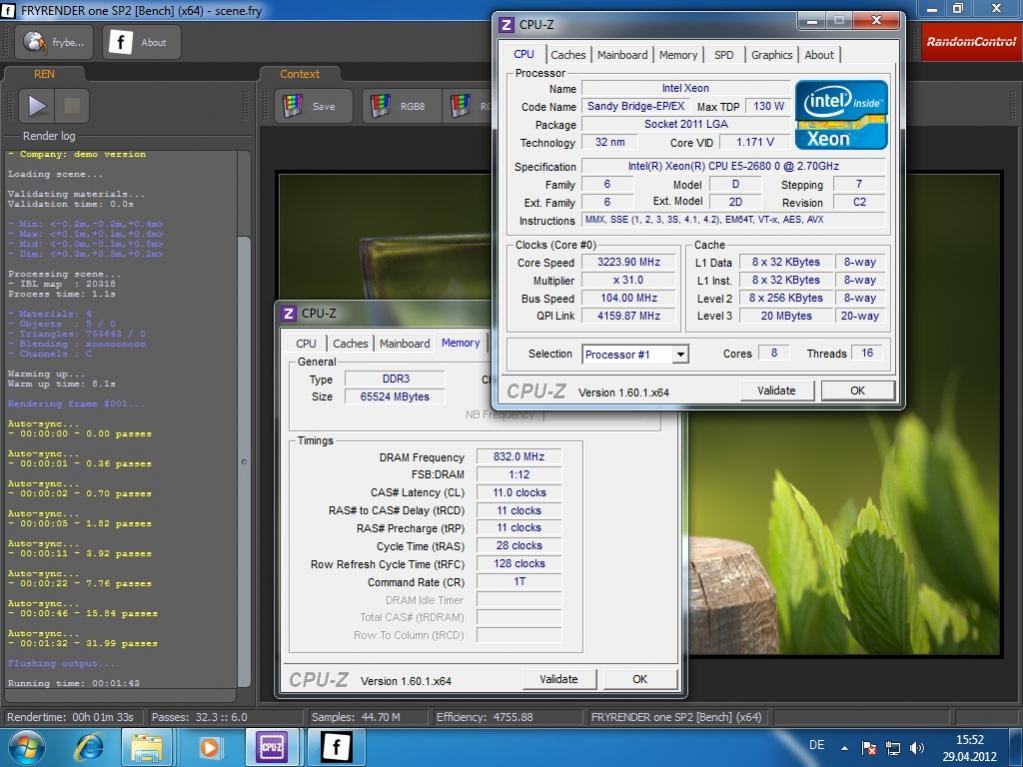Image resolution: width=1023 pixels, height=767 pixels.
Task: Expand the Processor #1 selection dropdown
Action: point(680,354)
